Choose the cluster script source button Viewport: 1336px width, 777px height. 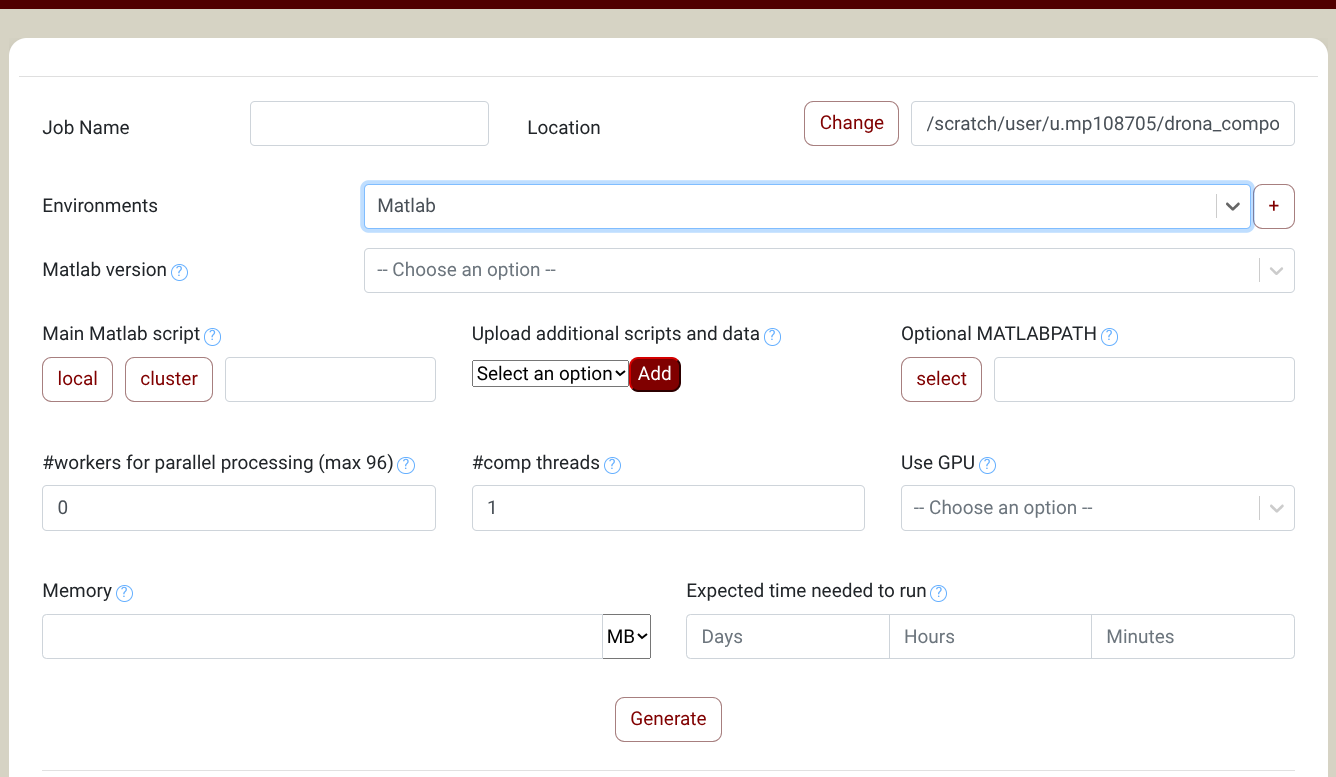click(168, 379)
